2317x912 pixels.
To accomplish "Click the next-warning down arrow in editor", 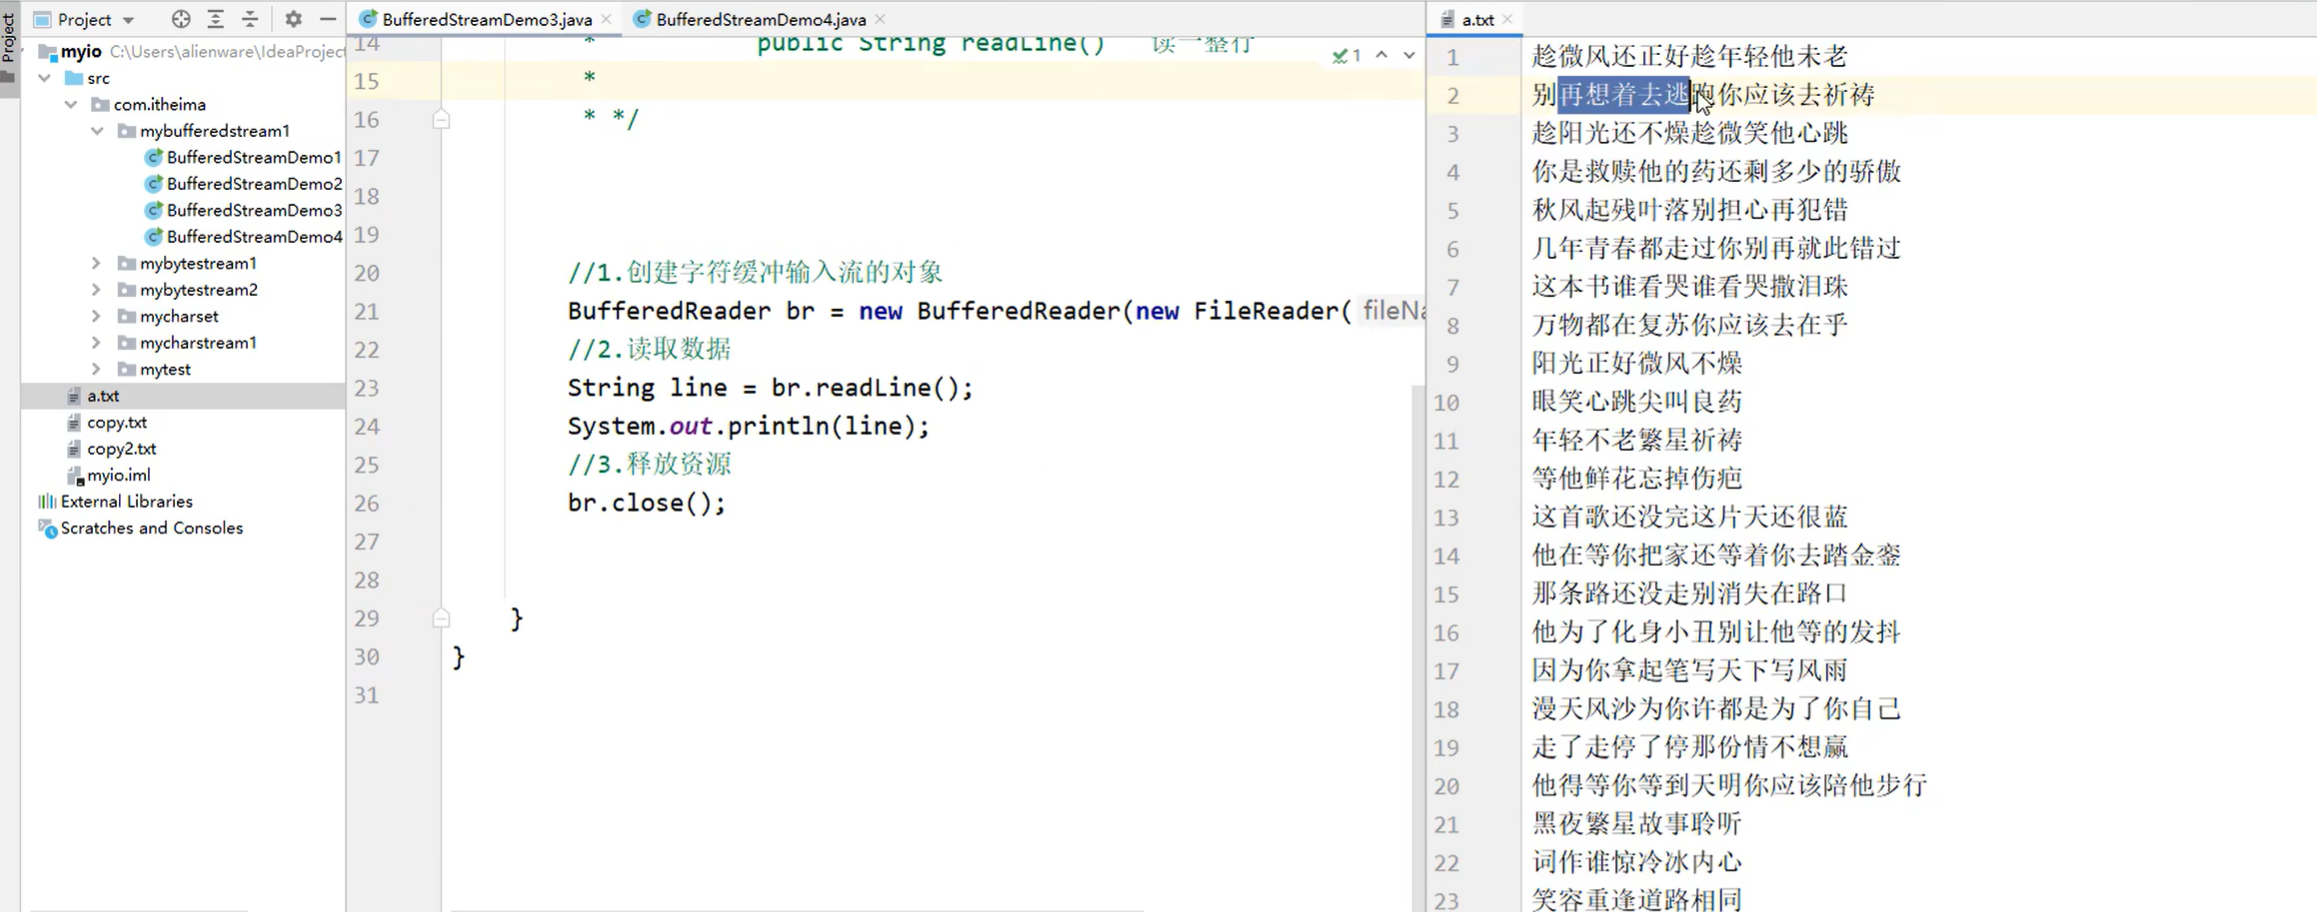I will coord(1409,55).
